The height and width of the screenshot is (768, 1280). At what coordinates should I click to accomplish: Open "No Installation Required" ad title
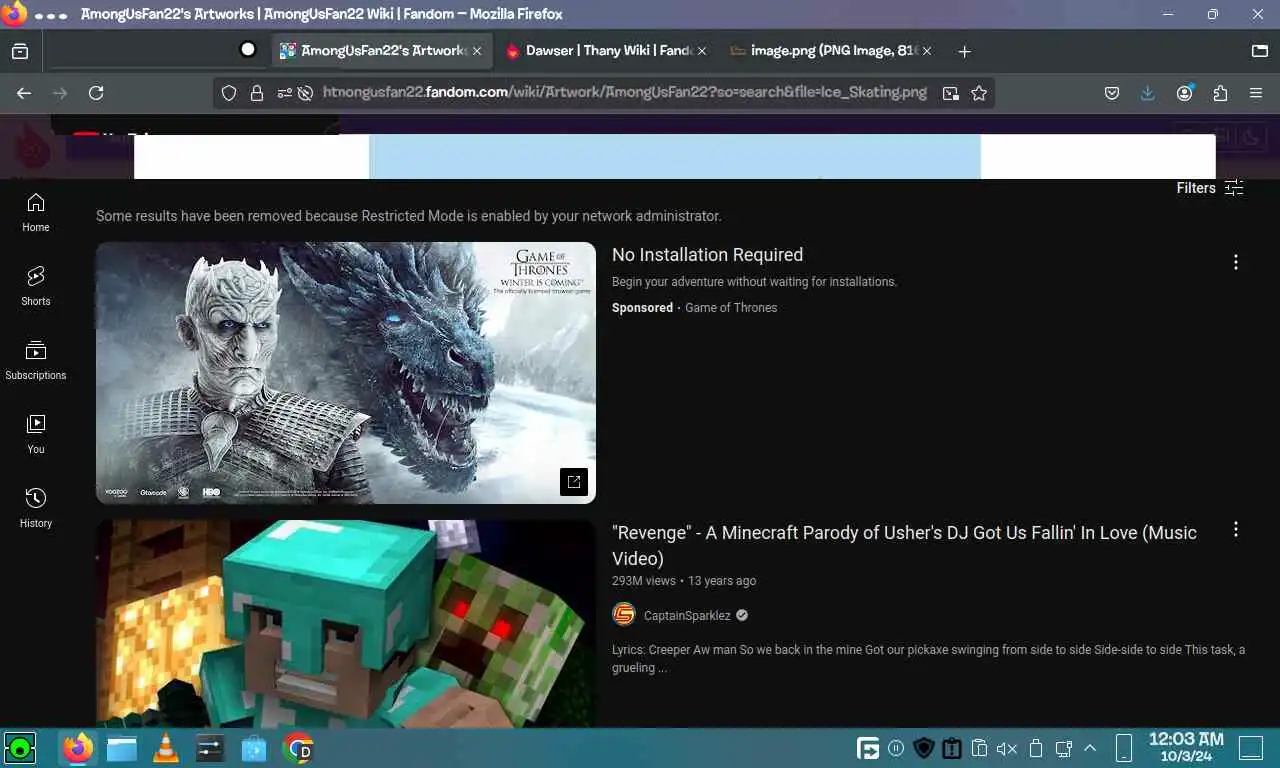click(x=707, y=255)
